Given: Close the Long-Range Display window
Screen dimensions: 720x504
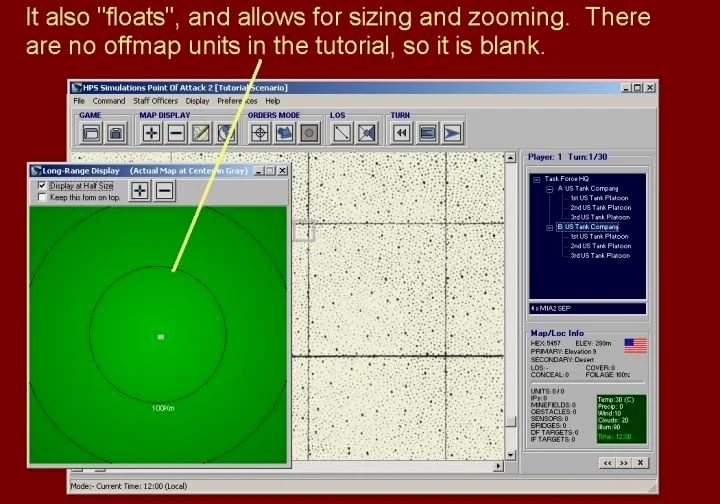Looking at the screenshot, I should [x=282, y=171].
